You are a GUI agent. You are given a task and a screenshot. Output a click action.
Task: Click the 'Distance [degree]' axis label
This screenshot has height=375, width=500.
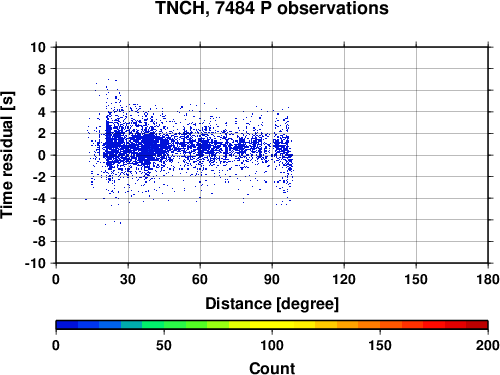272,304
